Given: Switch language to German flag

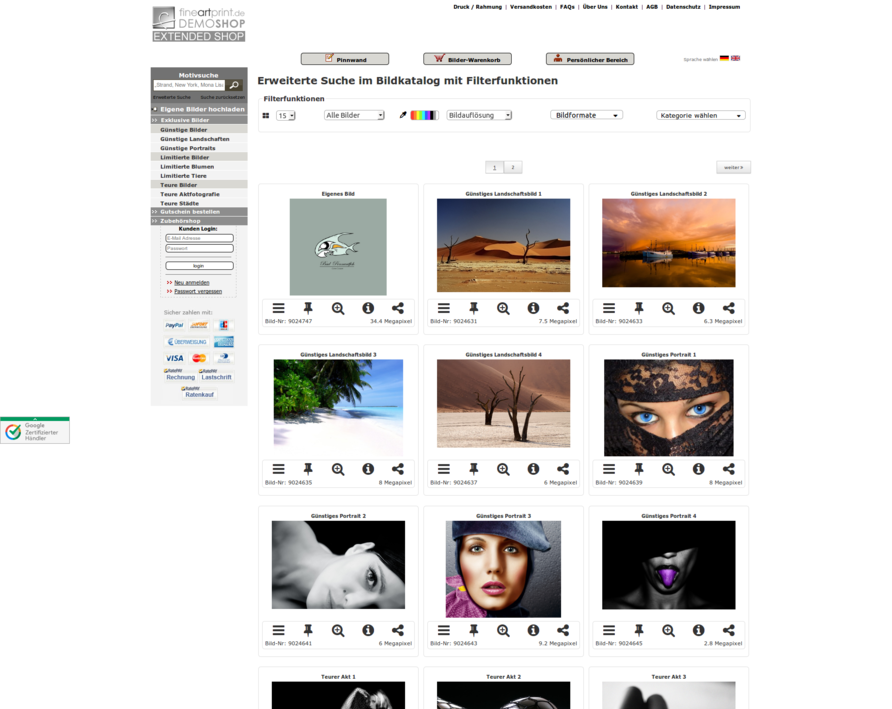Looking at the screenshot, I should (x=724, y=58).
